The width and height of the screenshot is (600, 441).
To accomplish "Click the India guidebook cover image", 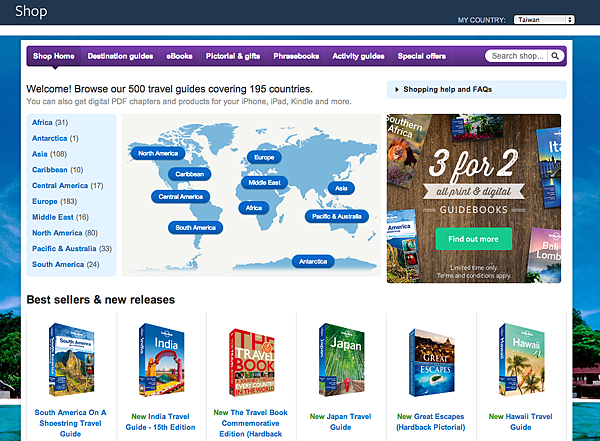I will pos(161,360).
